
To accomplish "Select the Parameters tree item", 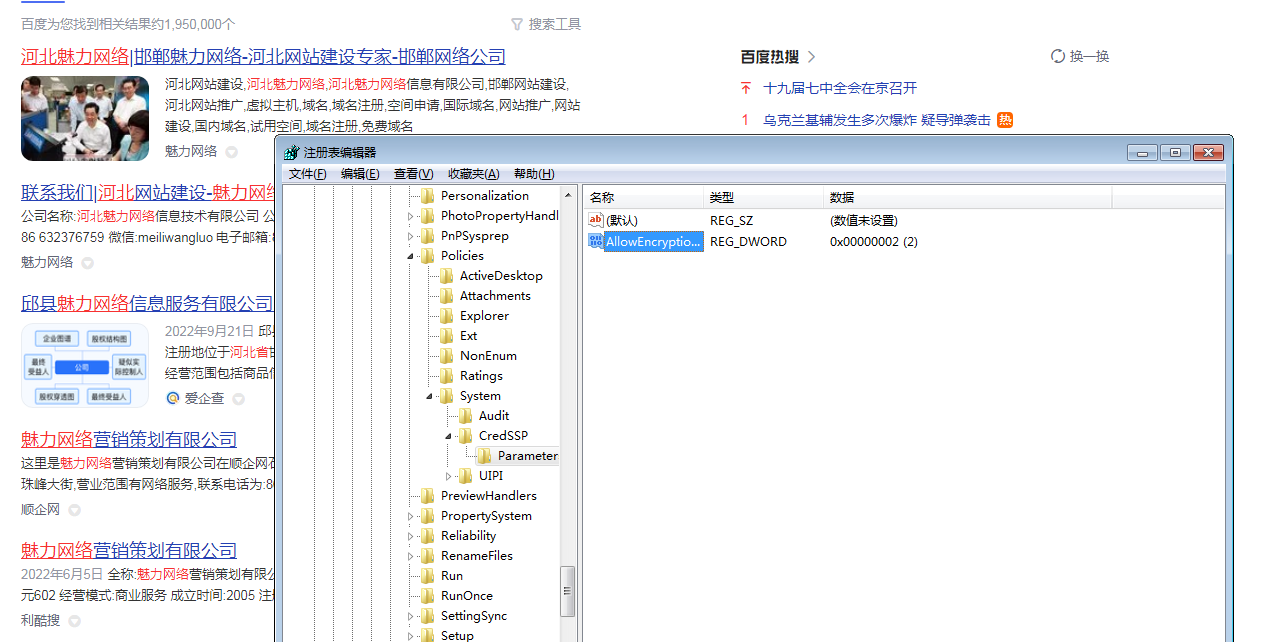I will pyautogui.click(x=527, y=456).
